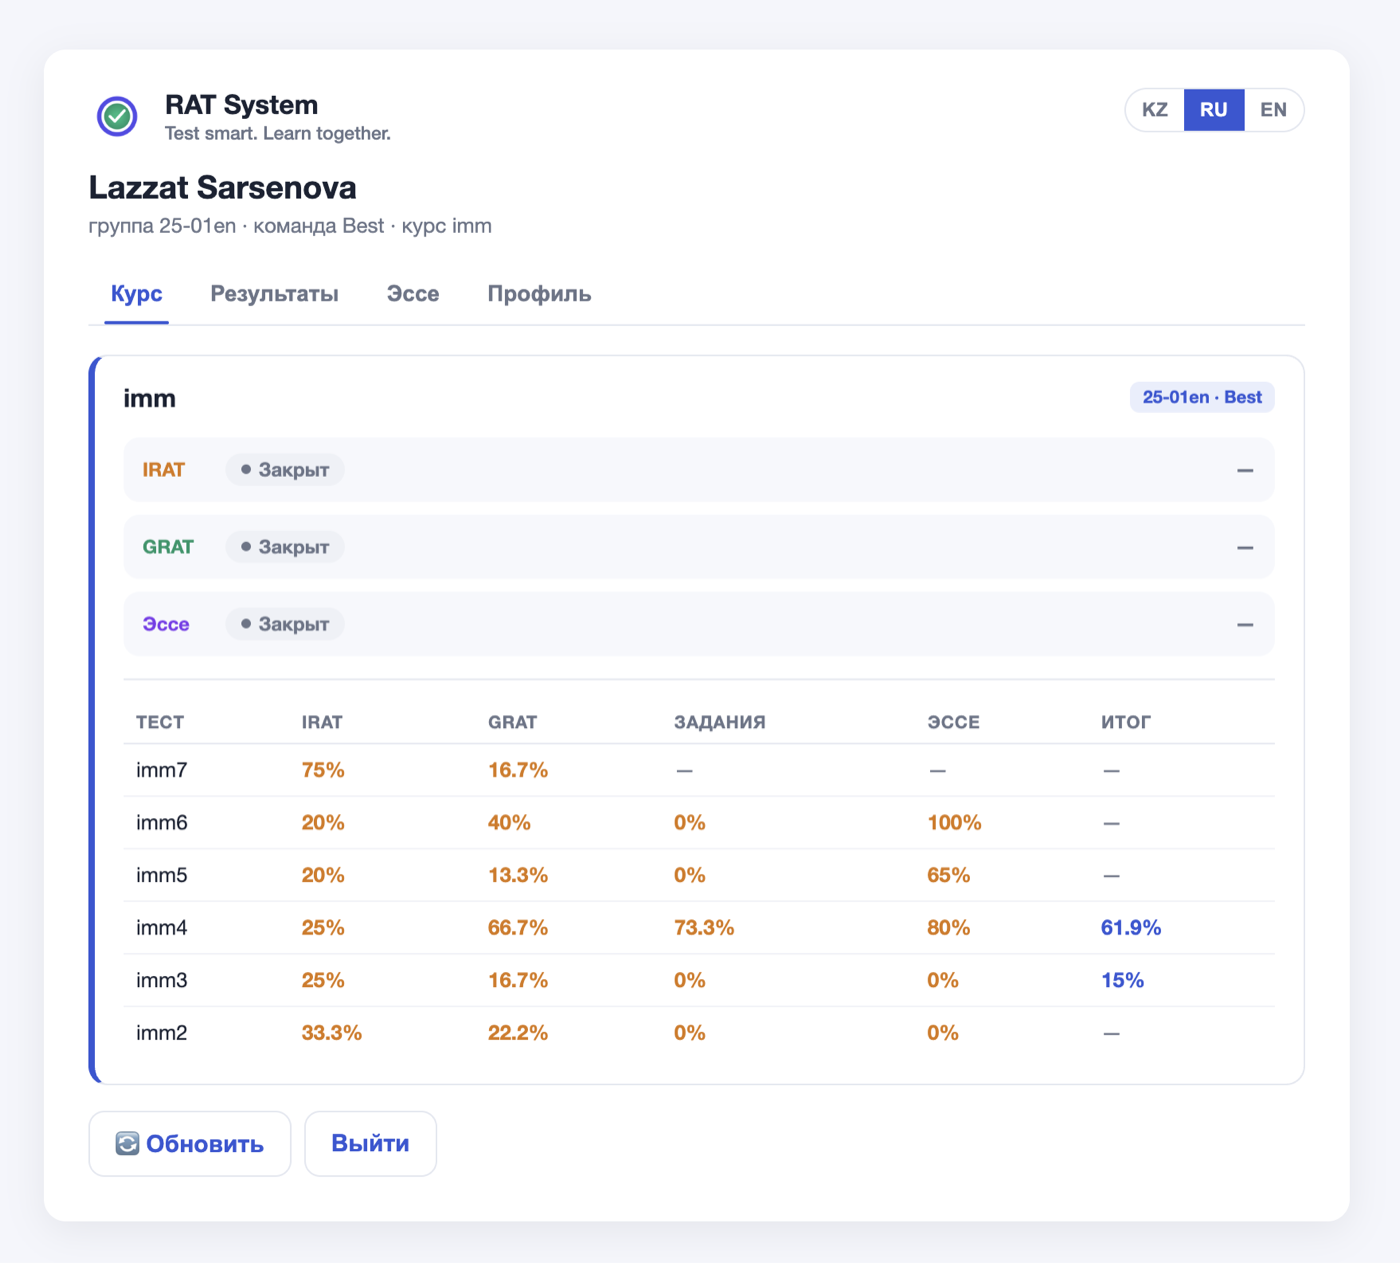Click the Обновить button
The image size is (1400, 1263).
pyautogui.click(x=190, y=1144)
